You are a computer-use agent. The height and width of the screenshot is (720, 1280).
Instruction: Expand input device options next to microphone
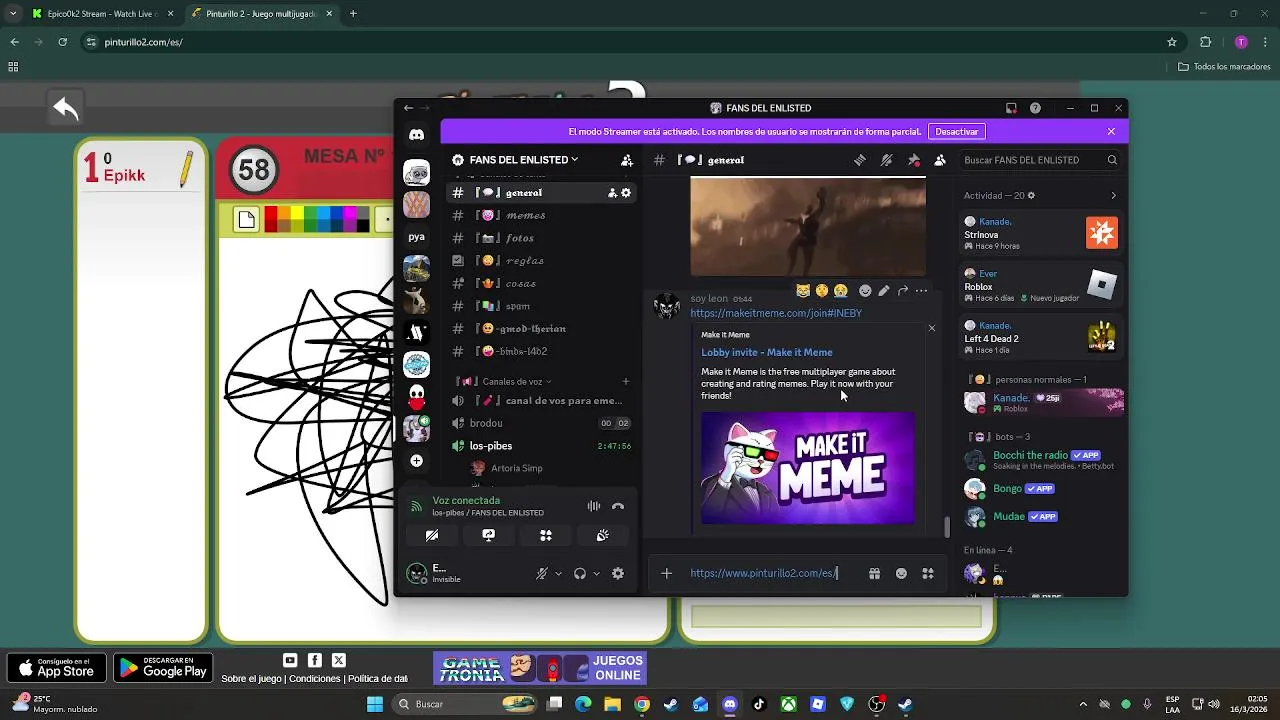click(x=558, y=573)
